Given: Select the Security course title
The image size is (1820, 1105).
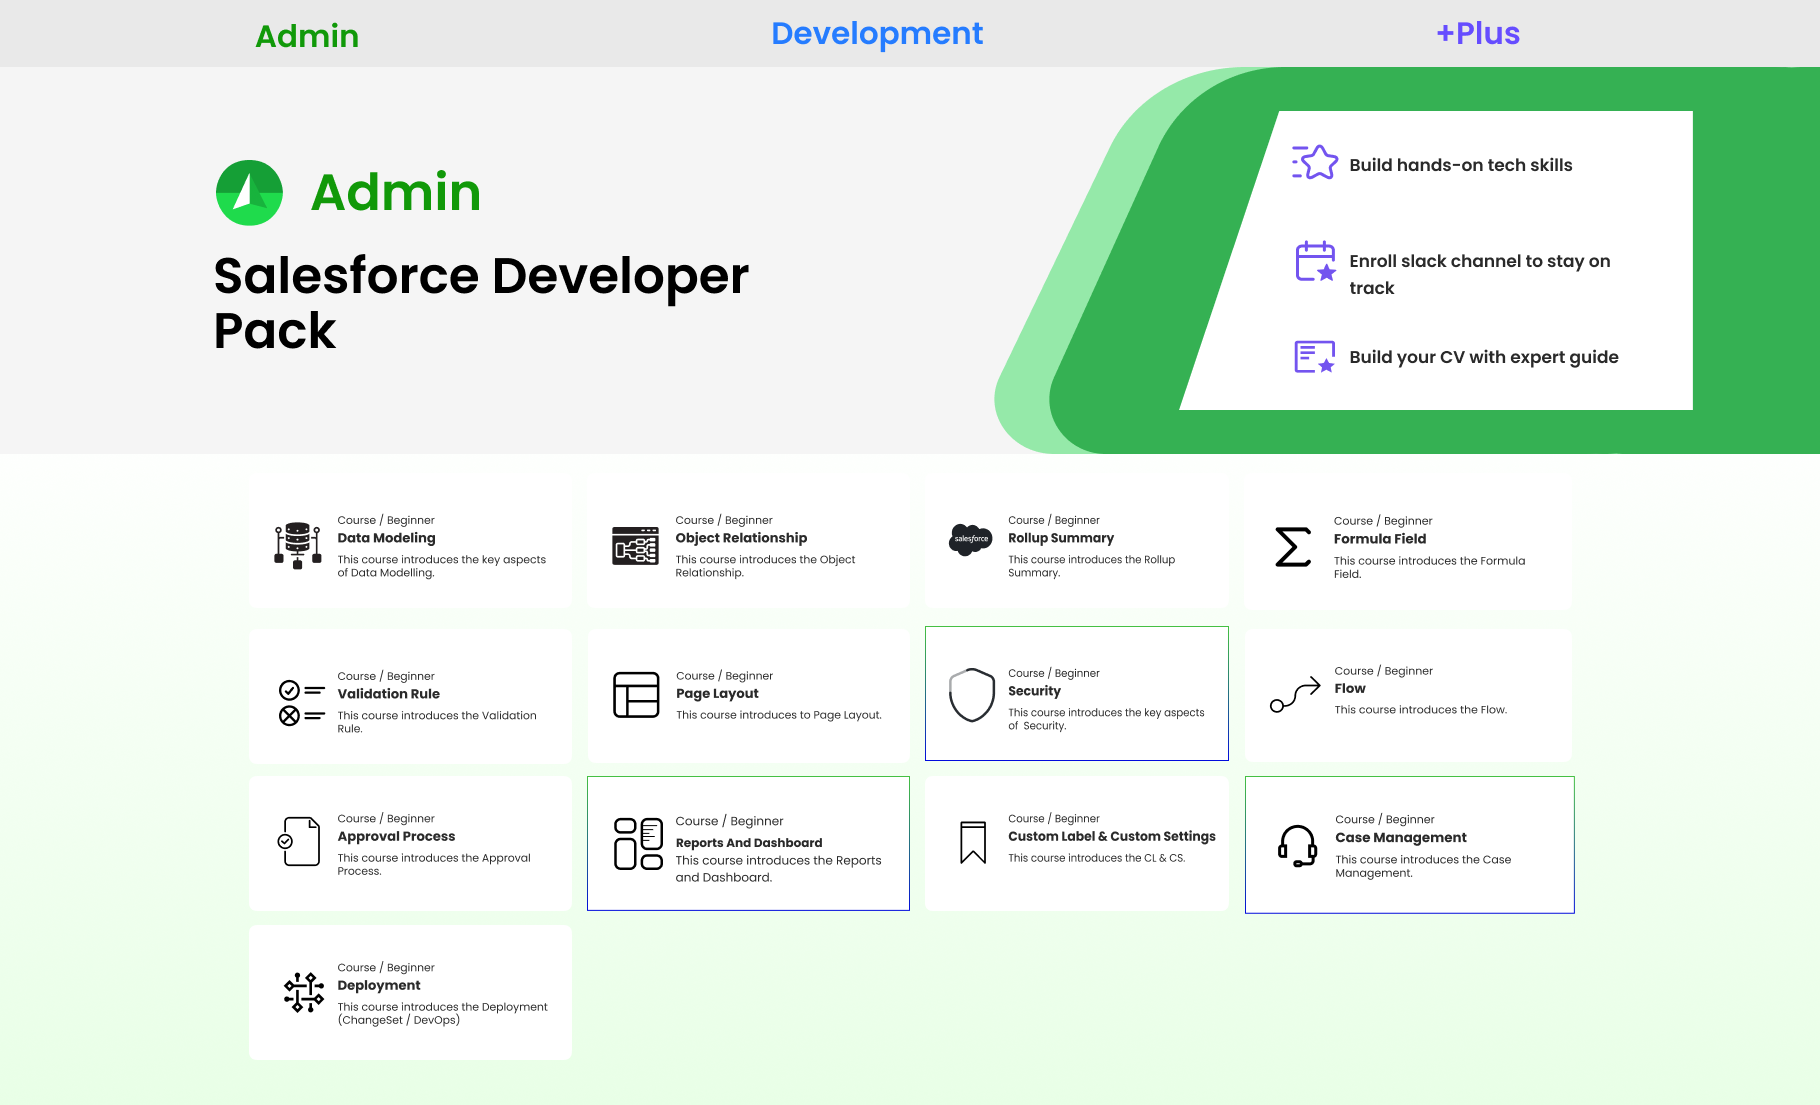Looking at the screenshot, I should point(1034,691).
